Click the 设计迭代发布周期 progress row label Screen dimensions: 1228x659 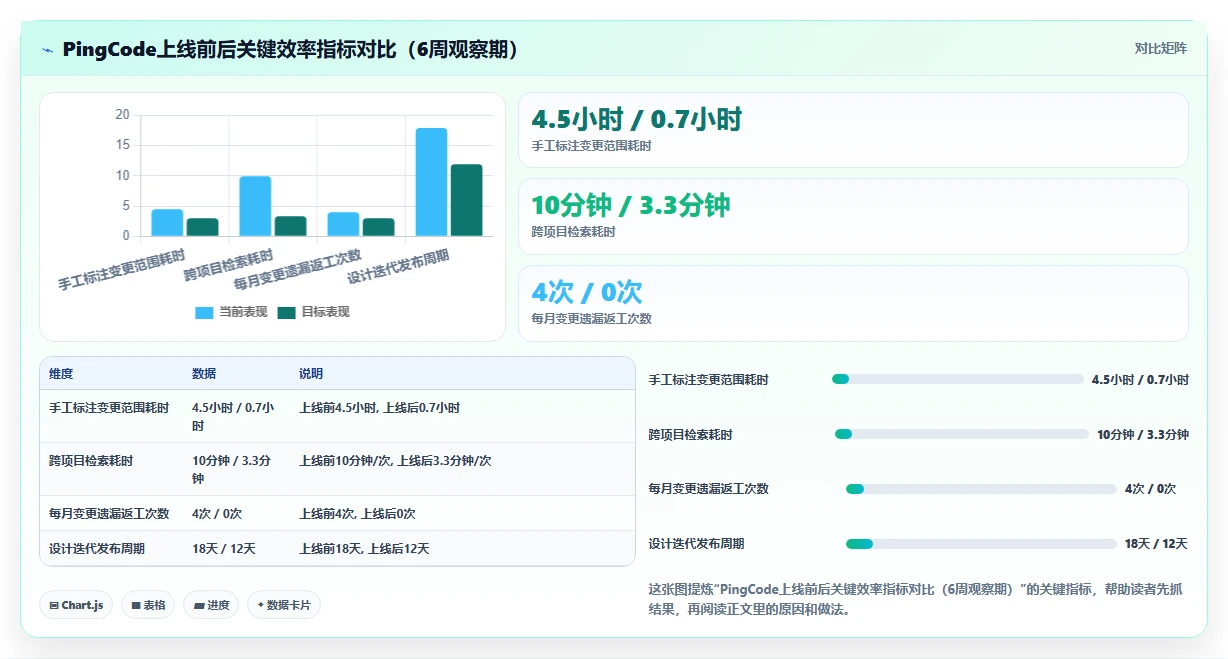pyautogui.click(x=696, y=544)
